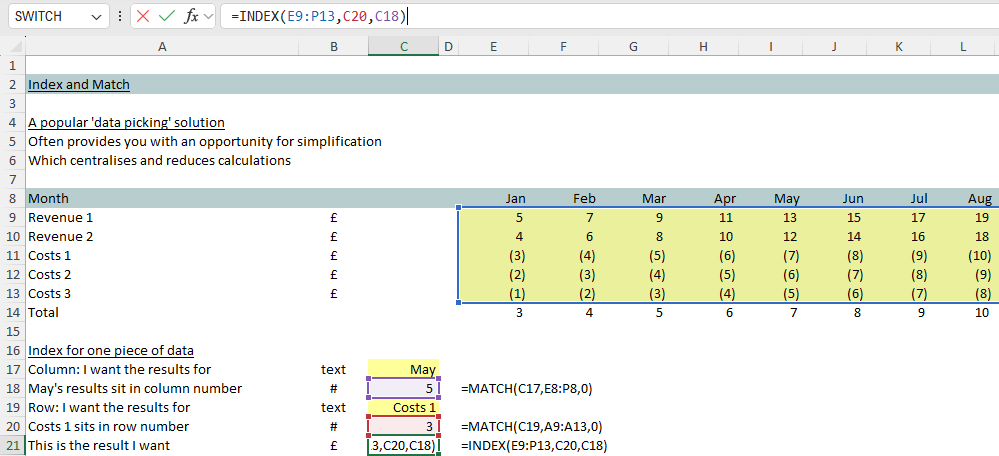The image size is (999, 456).
Task: Click the cell showing row number 3
Action: pyautogui.click(x=403, y=426)
